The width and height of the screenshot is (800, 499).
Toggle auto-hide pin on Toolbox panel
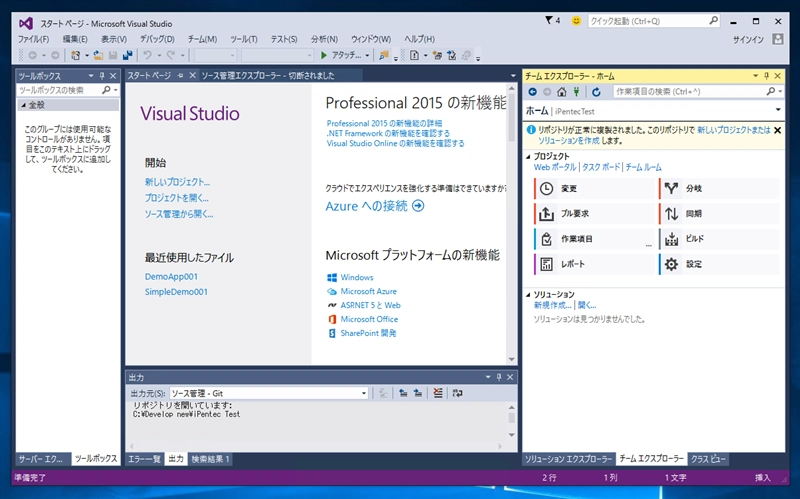(102, 76)
